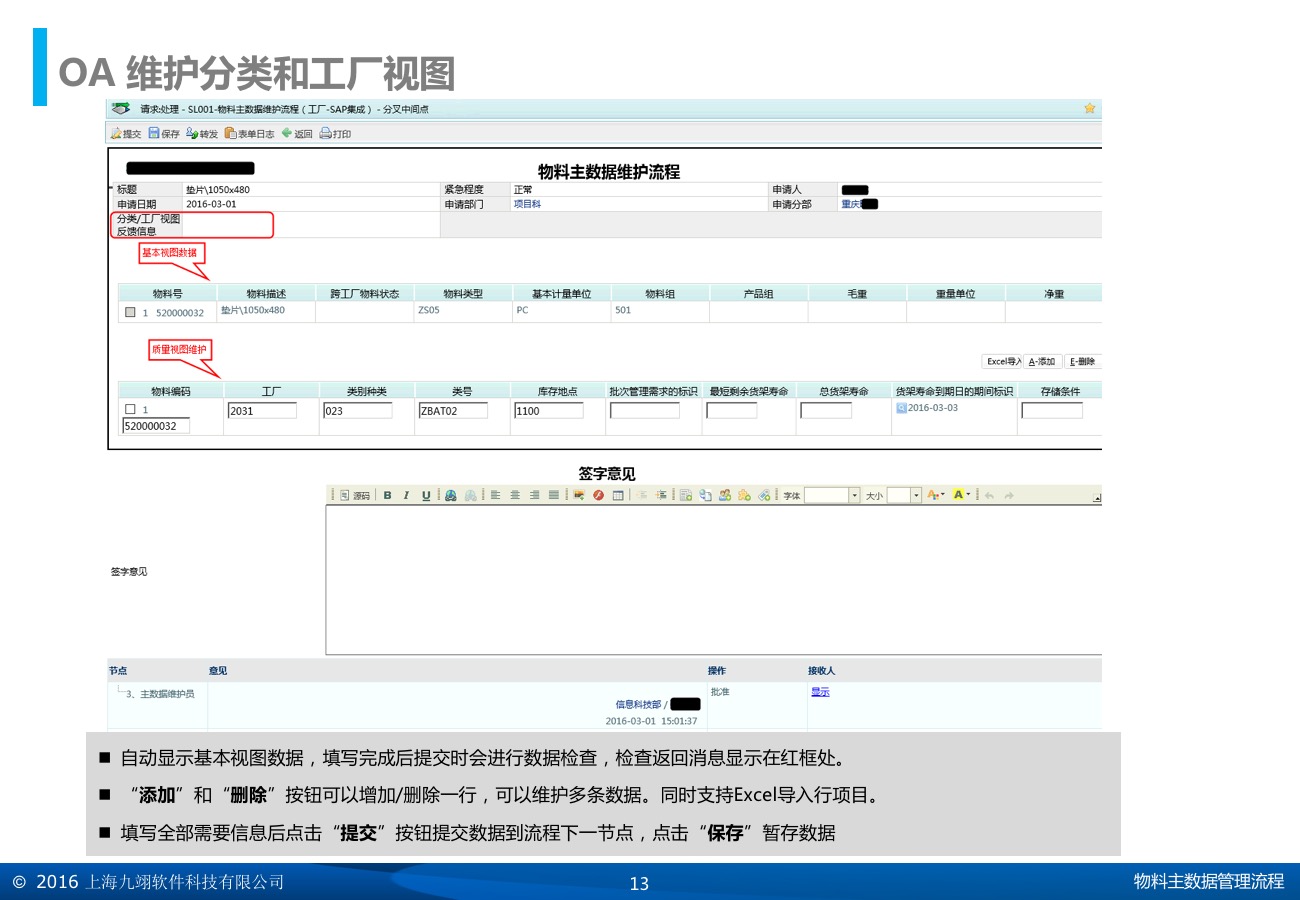The width and height of the screenshot is (1300, 900).
Task: Click the 工厂 input field containing 2031
Action: point(262,411)
